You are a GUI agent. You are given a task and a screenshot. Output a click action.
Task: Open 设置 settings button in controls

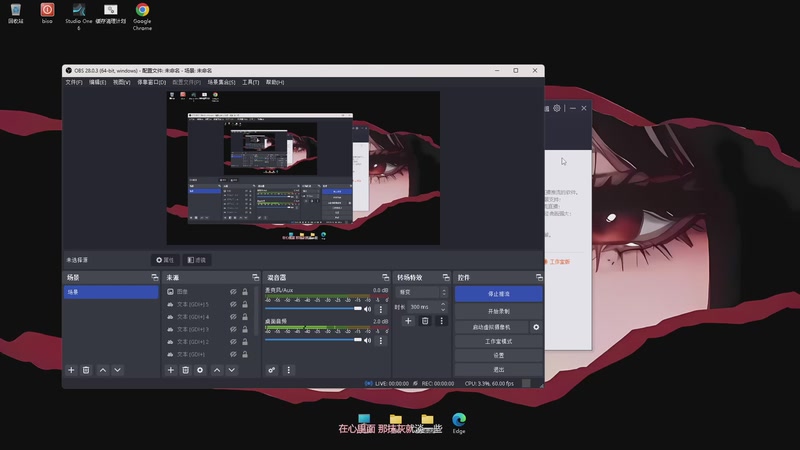pyautogui.click(x=498, y=355)
